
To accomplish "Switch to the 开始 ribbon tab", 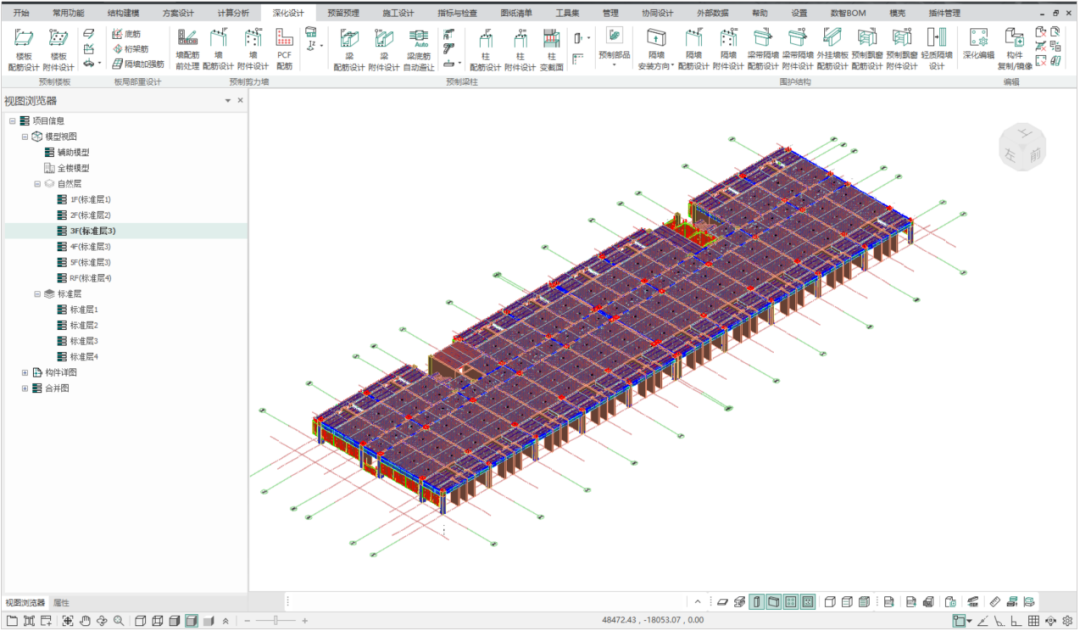I will [21, 13].
